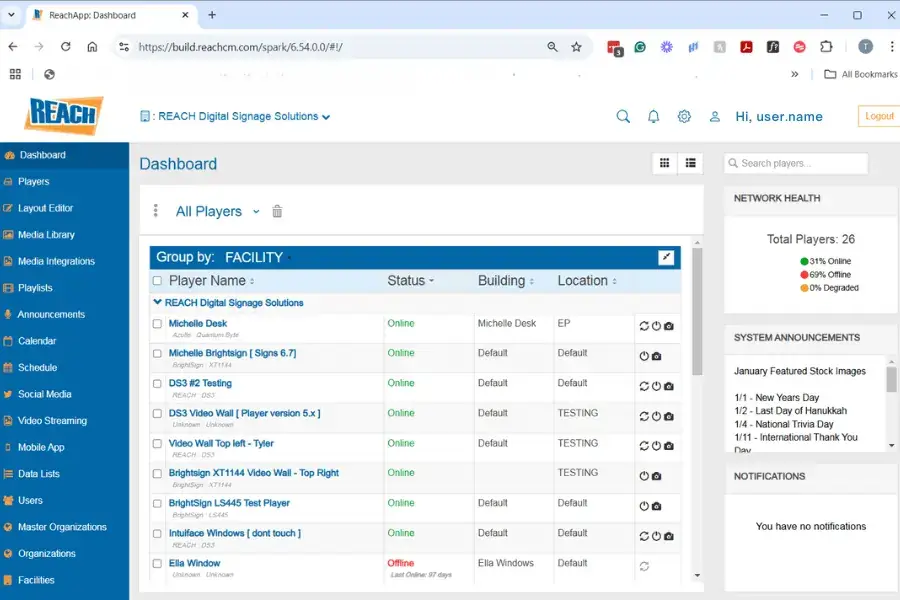This screenshot has width=900, height=600.
Task: Switch to grid view of players
Action: 664,162
